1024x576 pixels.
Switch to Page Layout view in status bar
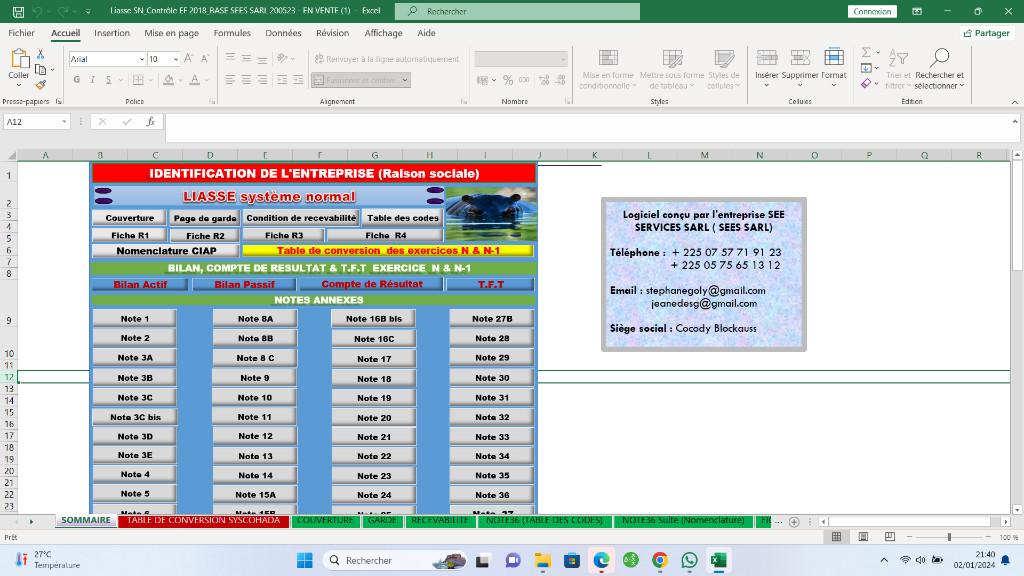[x=863, y=537]
